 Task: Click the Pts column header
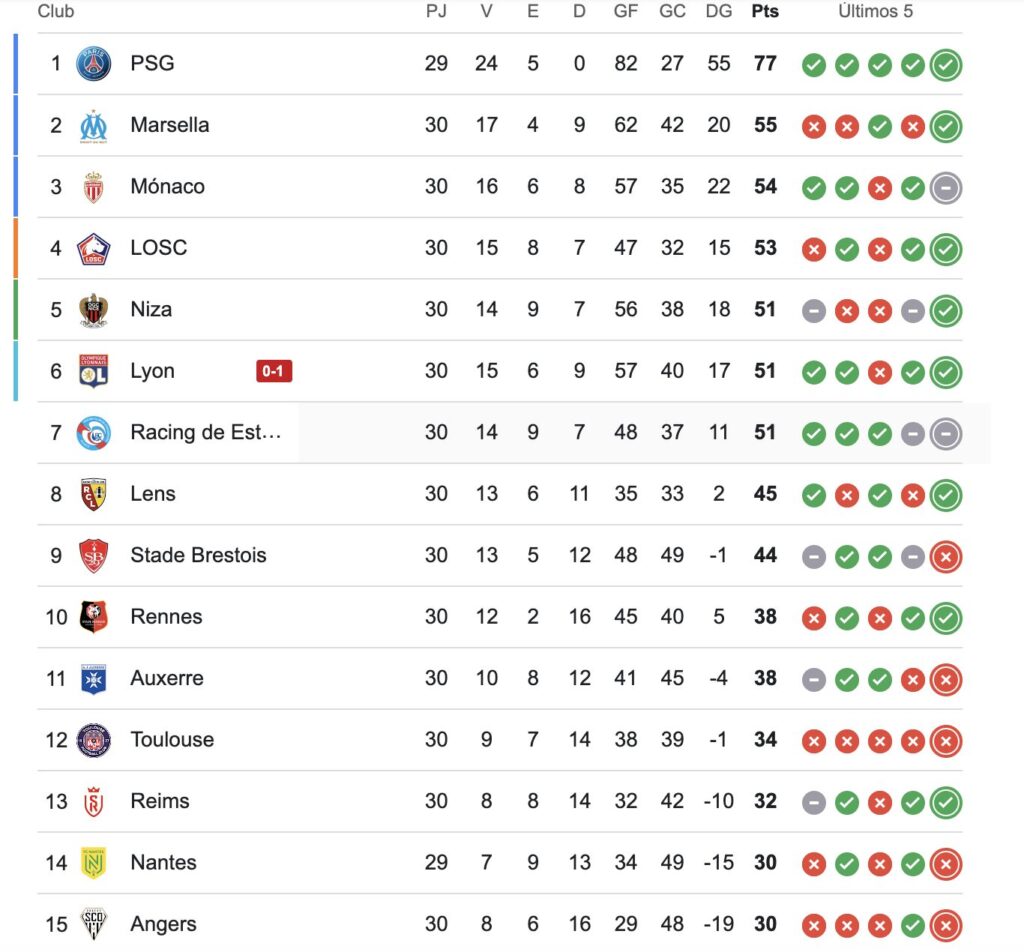[765, 11]
